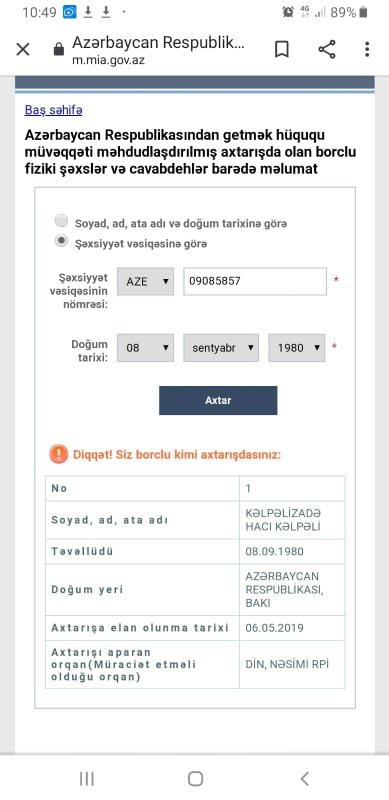Screen dimensions: 389x800
Task: Click the ID number field 09085857
Action: tap(255, 281)
